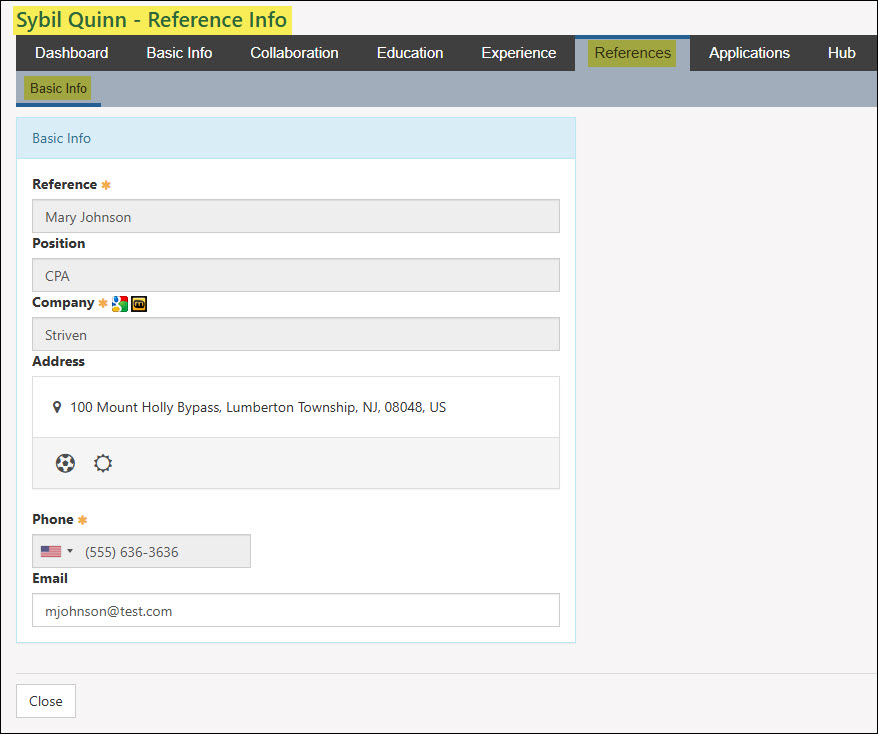Select the Reference name field showing Mary Johnson
Viewport: 878px width, 734px height.
pos(295,216)
